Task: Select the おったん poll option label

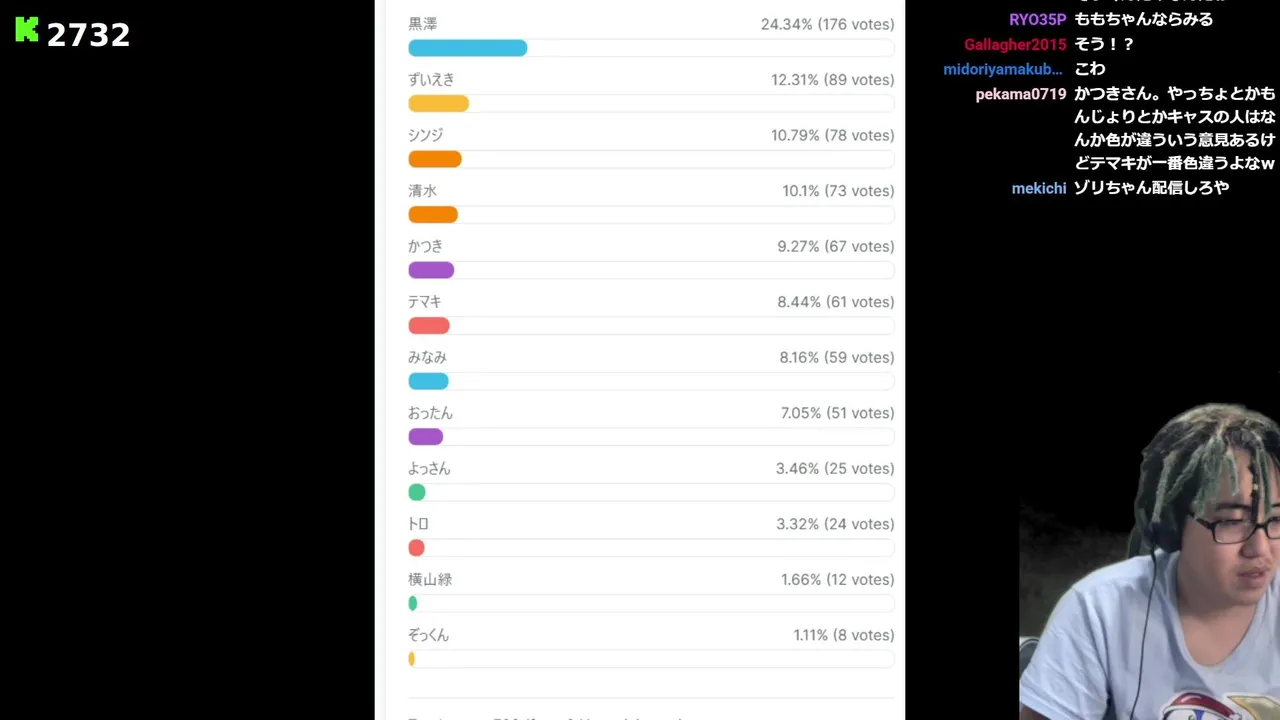Action: 430,413
